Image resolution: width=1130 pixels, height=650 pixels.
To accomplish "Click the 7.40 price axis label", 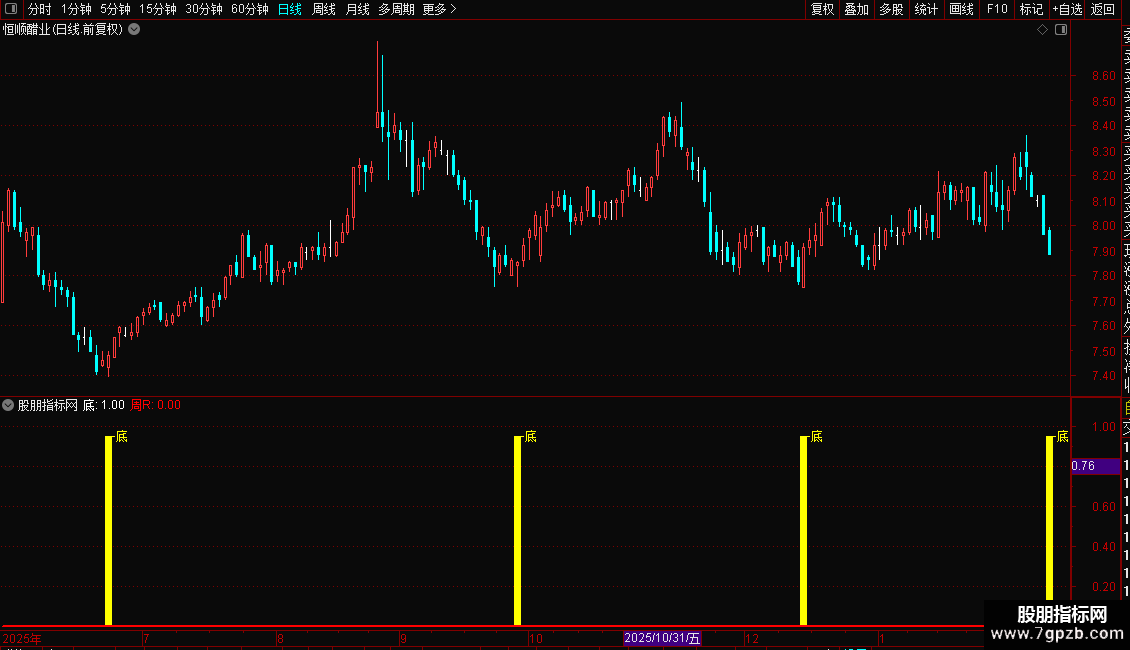I will point(1103,376).
